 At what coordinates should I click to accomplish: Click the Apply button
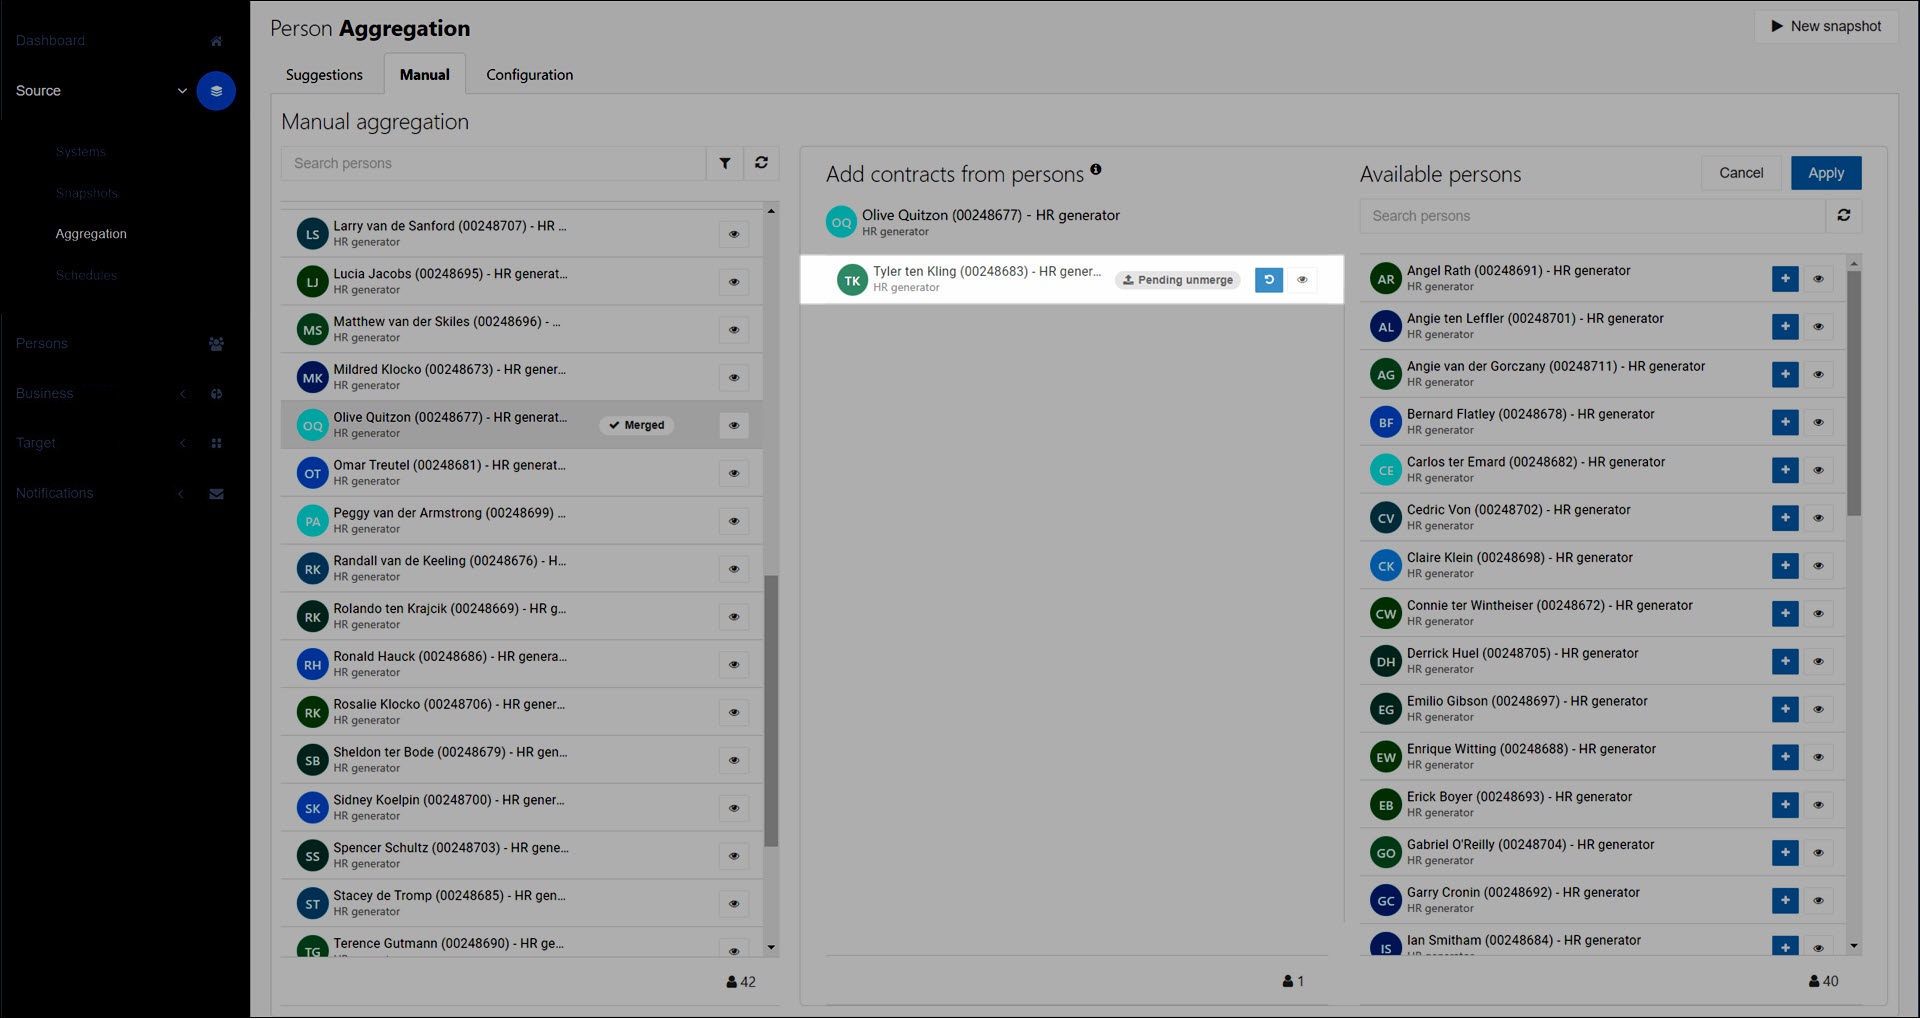point(1825,173)
